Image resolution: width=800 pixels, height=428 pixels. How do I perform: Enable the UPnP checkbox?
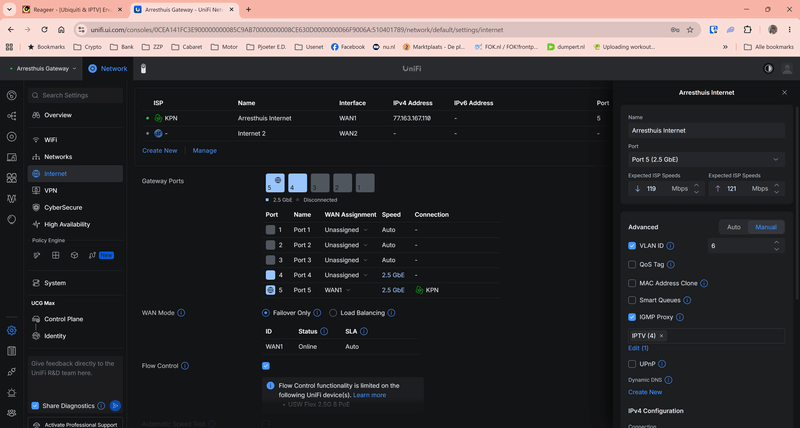[632, 364]
